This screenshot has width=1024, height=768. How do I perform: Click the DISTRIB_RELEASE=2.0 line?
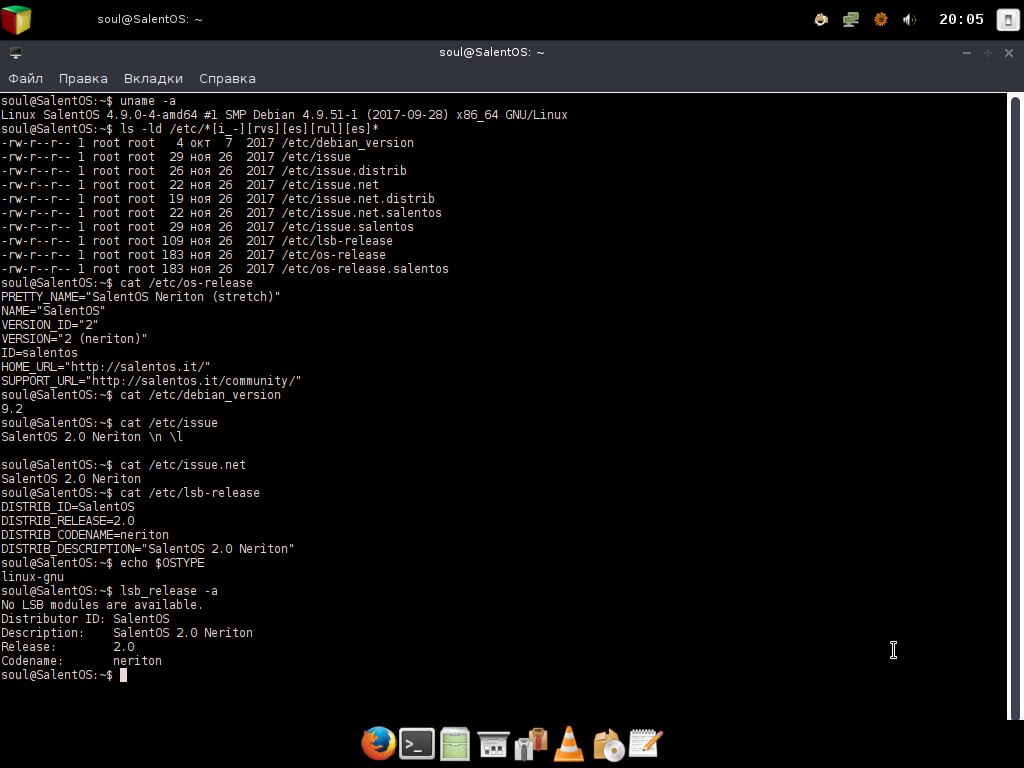(68, 521)
